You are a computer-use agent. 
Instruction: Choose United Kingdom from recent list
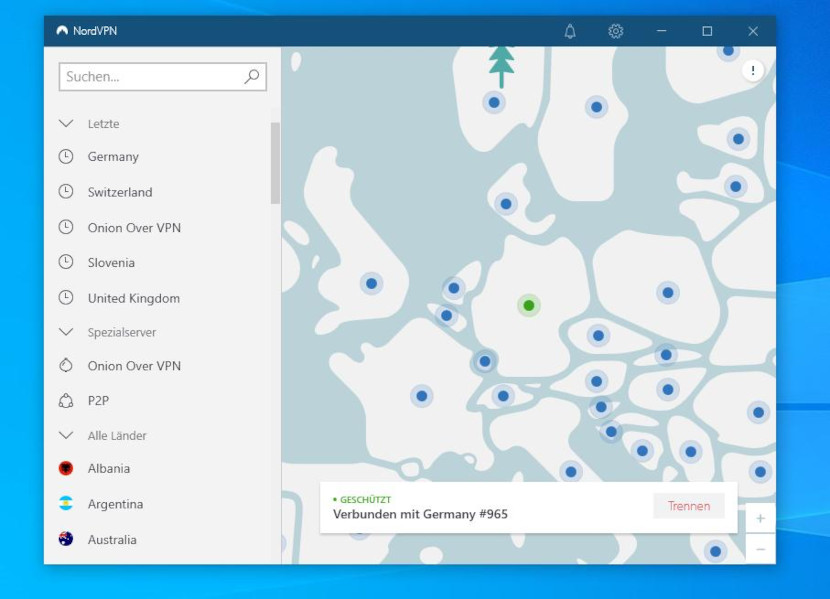(x=133, y=298)
